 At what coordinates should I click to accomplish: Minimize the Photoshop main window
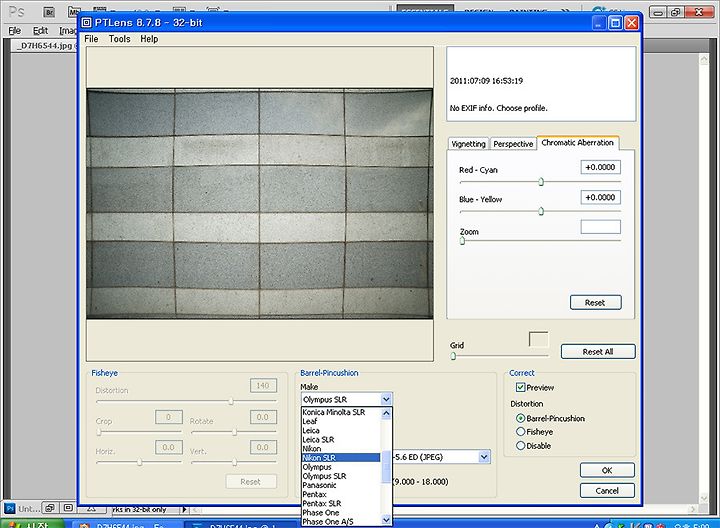[658, 12]
